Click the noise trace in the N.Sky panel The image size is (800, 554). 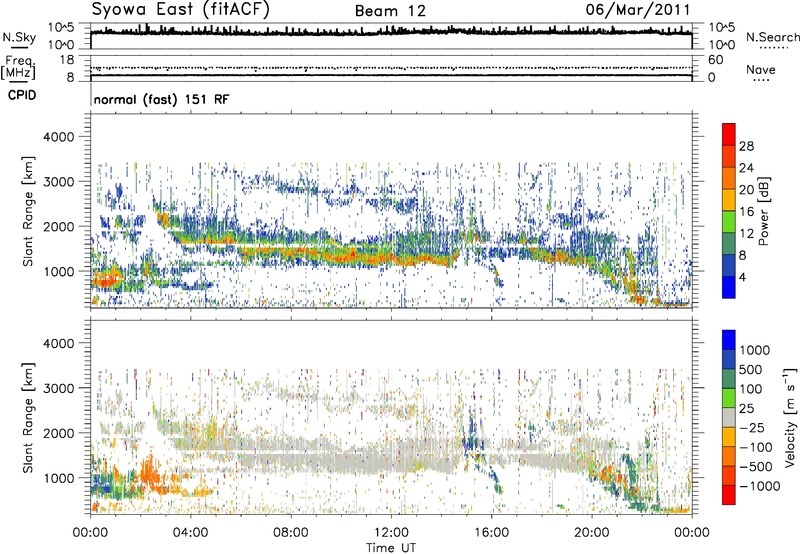[x=391, y=32]
